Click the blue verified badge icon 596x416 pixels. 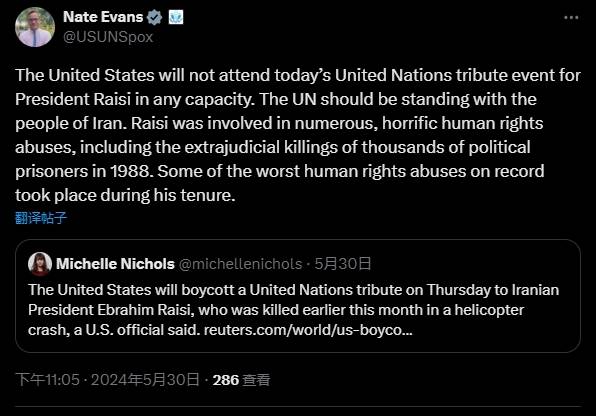154,17
